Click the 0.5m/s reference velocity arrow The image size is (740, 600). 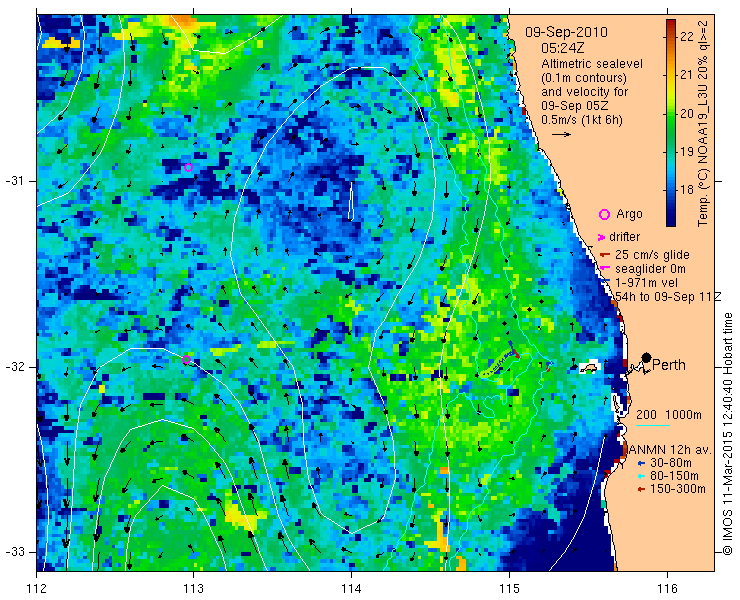562,135
